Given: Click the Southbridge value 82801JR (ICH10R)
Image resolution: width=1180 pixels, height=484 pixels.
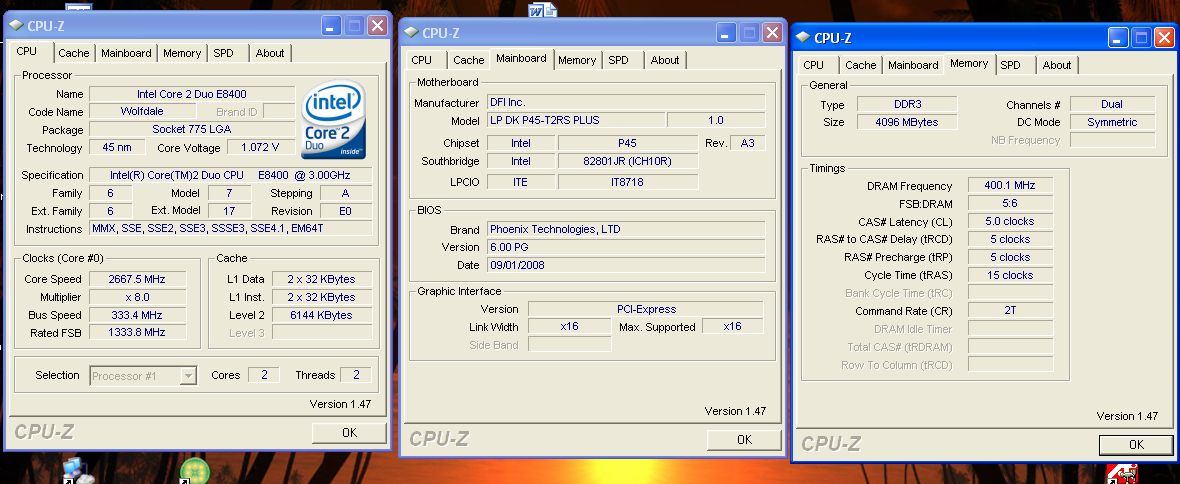Looking at the screenshot, I should 628,161.
